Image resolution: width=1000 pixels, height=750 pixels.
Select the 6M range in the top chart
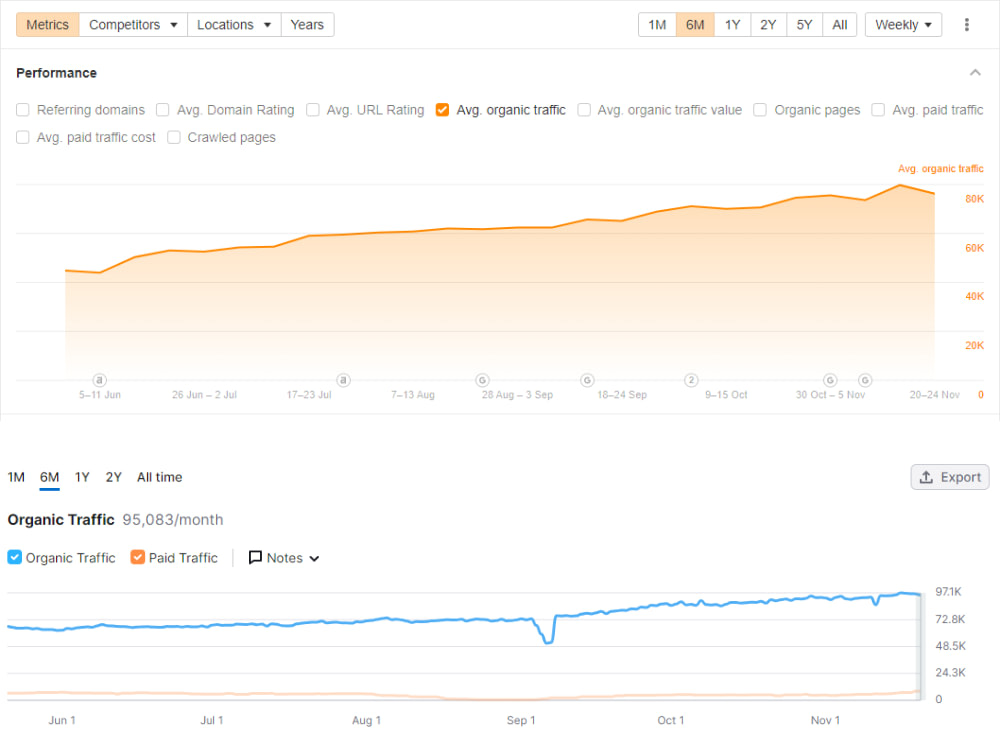[x=695, y=25]
